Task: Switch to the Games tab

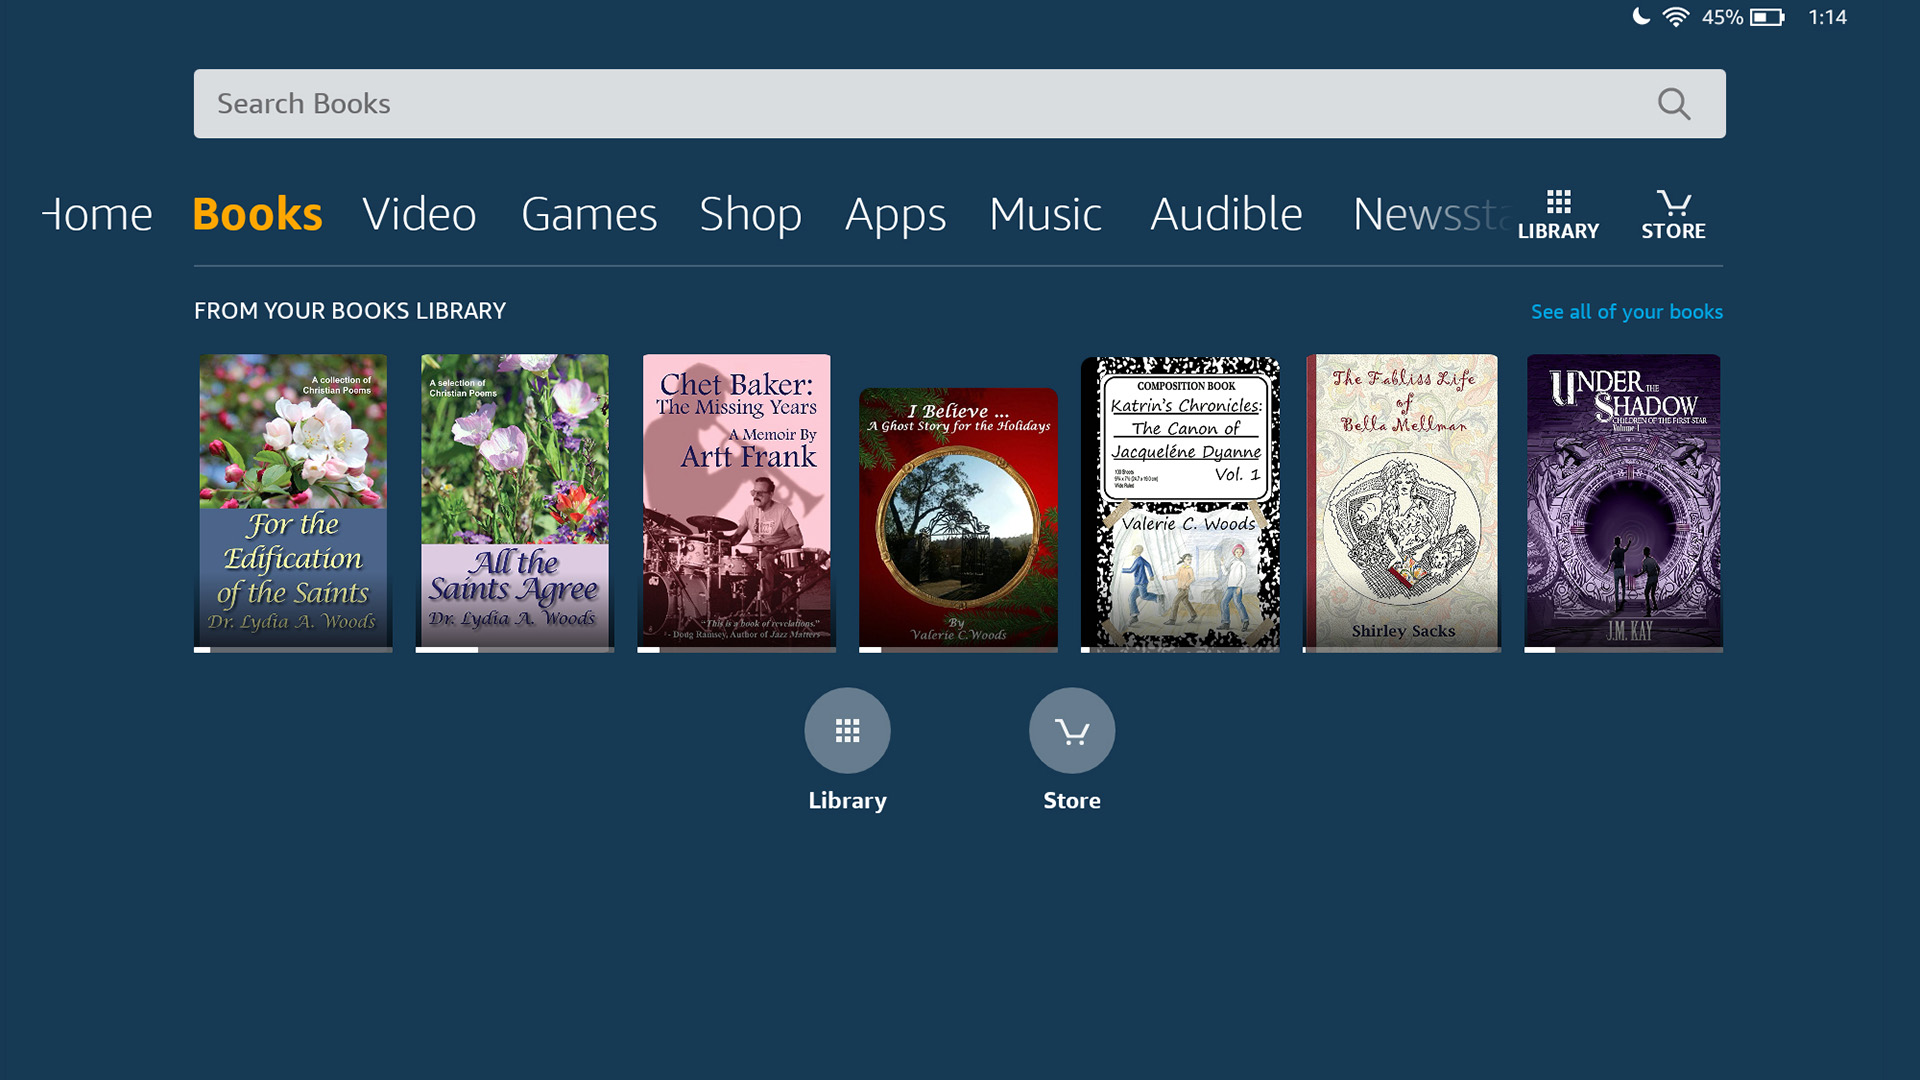Action: pyautogui.click(x=589, y=214)
